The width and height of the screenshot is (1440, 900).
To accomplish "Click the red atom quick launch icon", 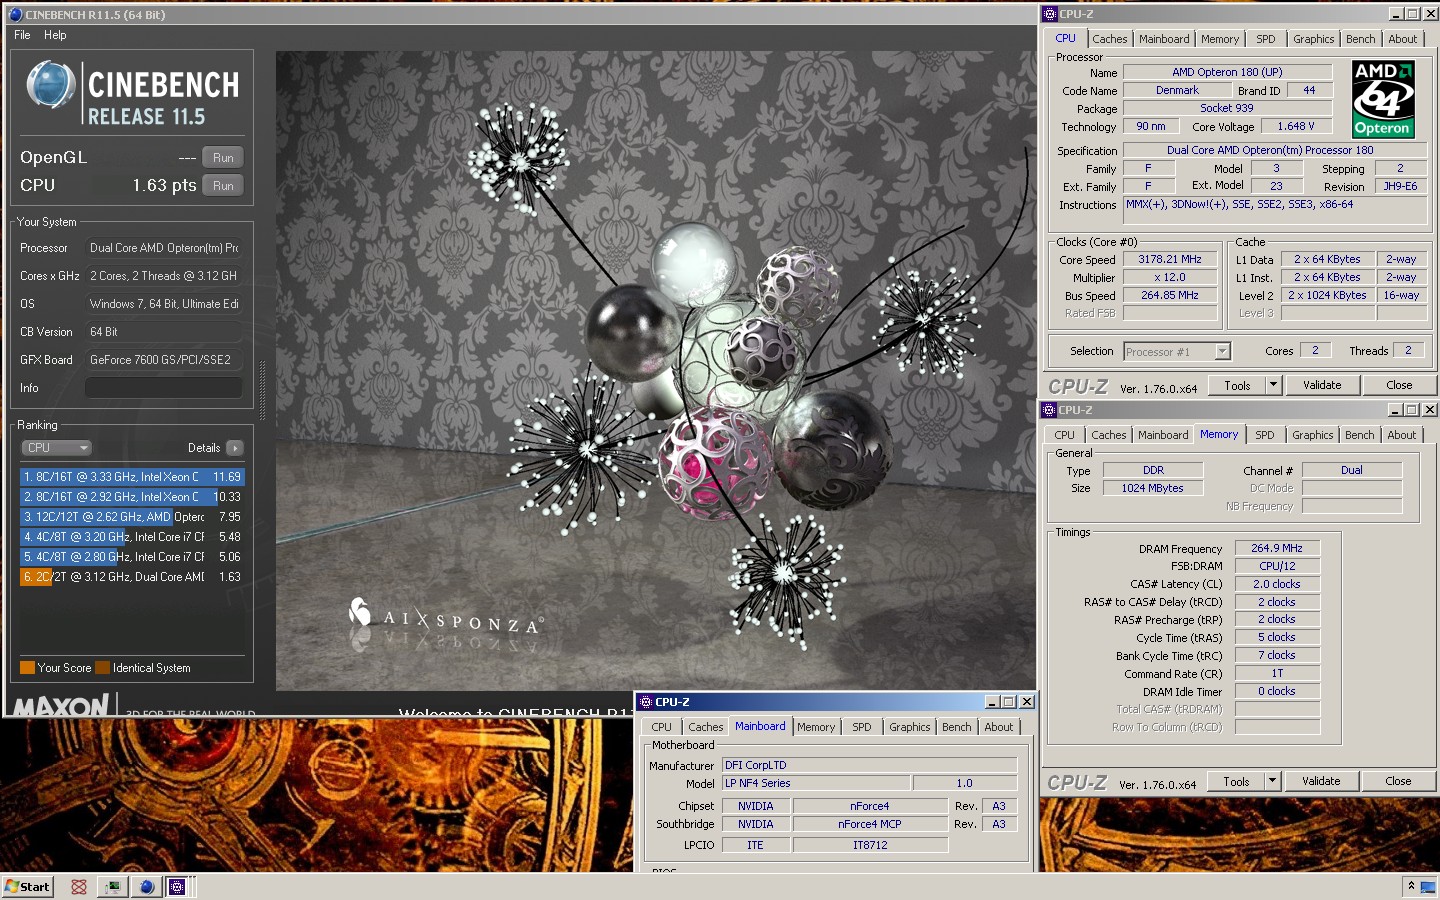I will click(x=79, y=886).
